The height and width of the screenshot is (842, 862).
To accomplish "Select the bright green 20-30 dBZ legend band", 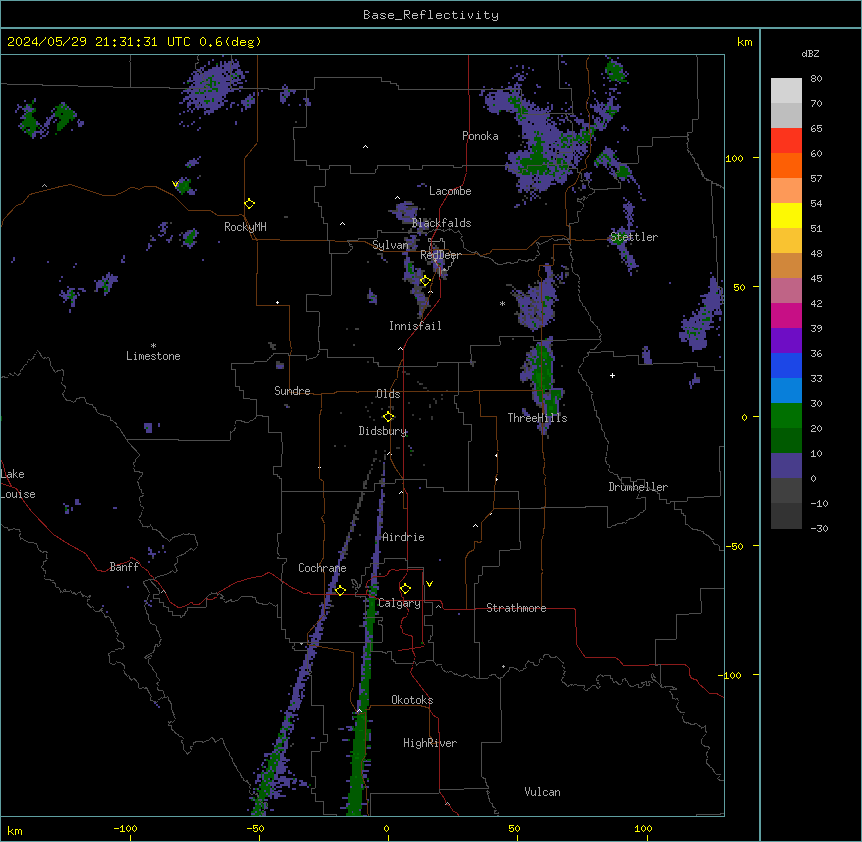I will tap(786, 416).
